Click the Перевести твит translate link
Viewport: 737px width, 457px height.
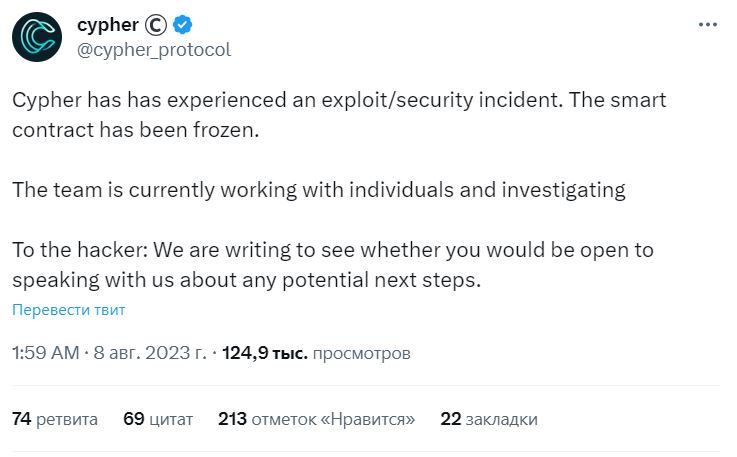pos(69,310)
